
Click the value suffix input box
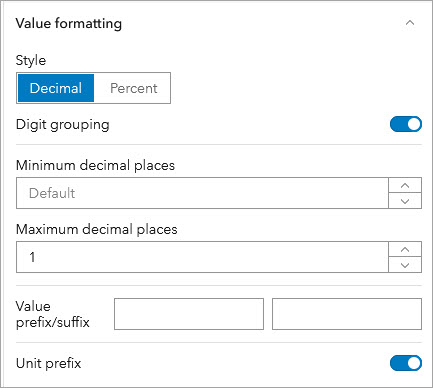tap(347, 314)
